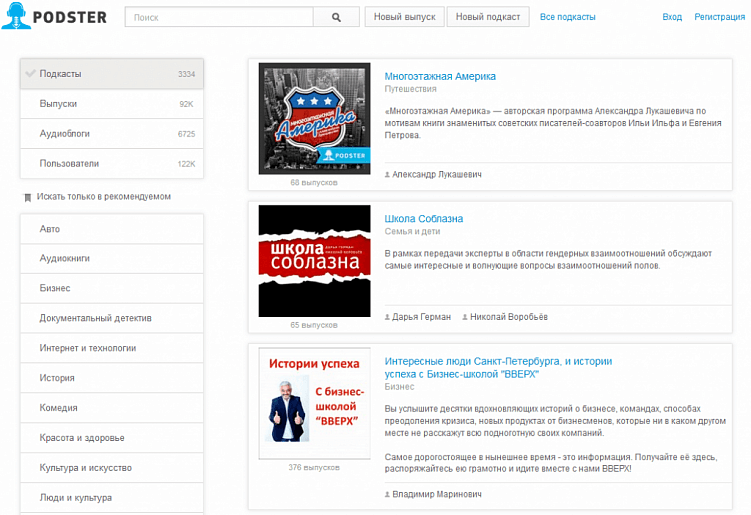
Task: Click the 122K users count
Action: coord(186,164)
